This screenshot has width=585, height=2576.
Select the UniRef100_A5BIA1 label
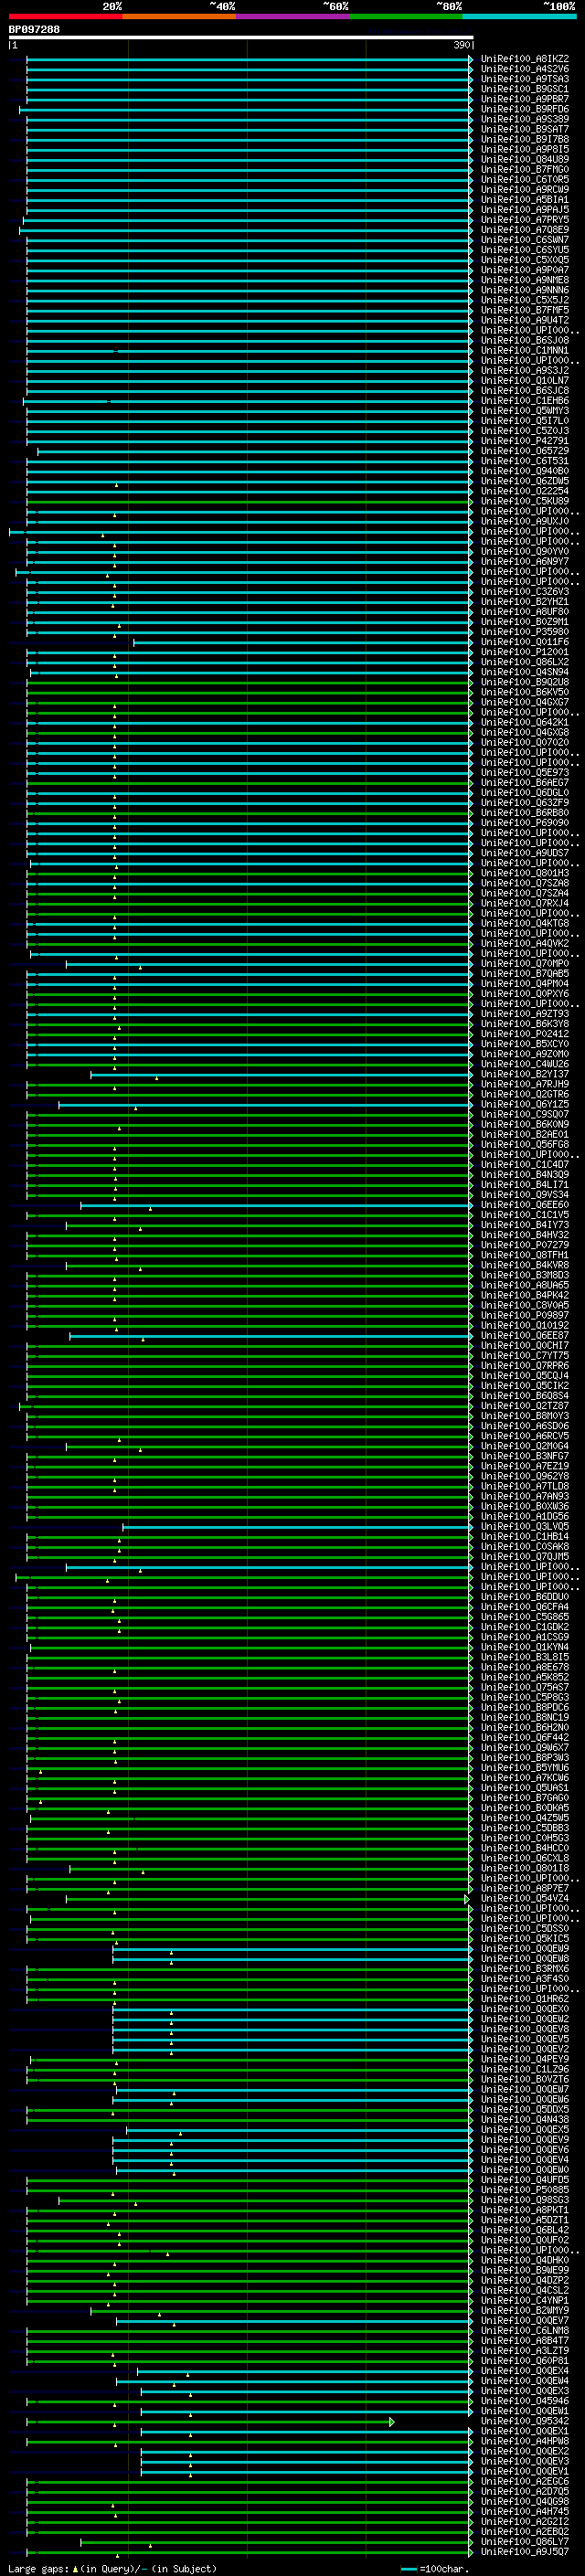pos(525,200)
